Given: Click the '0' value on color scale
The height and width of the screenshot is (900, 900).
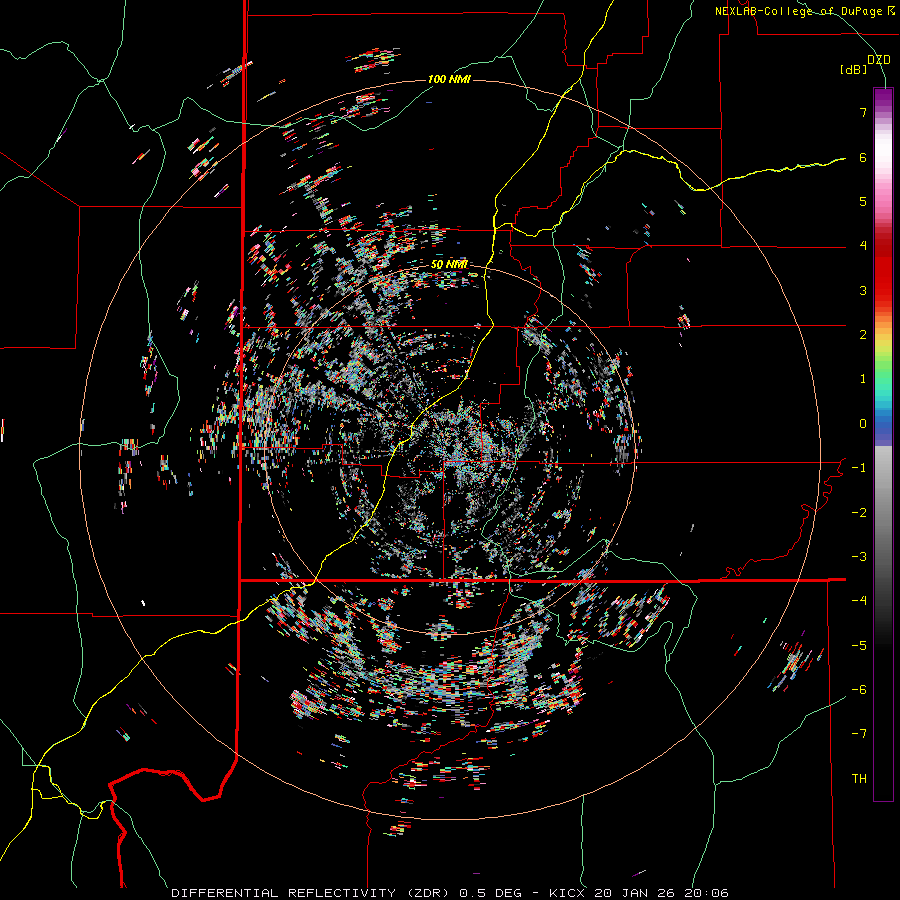Looking at the screenshot, I should pyautogui.click(x=863, y=424).
